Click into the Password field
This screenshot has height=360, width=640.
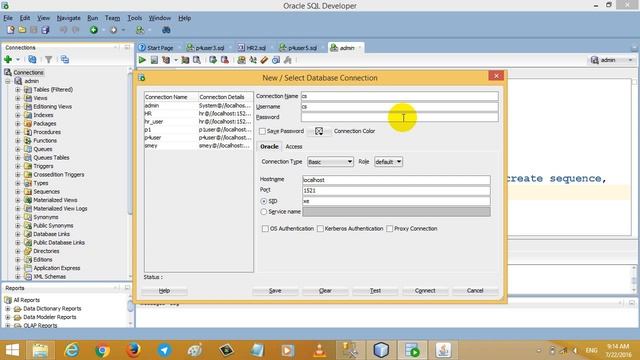(x=400, y=117)
